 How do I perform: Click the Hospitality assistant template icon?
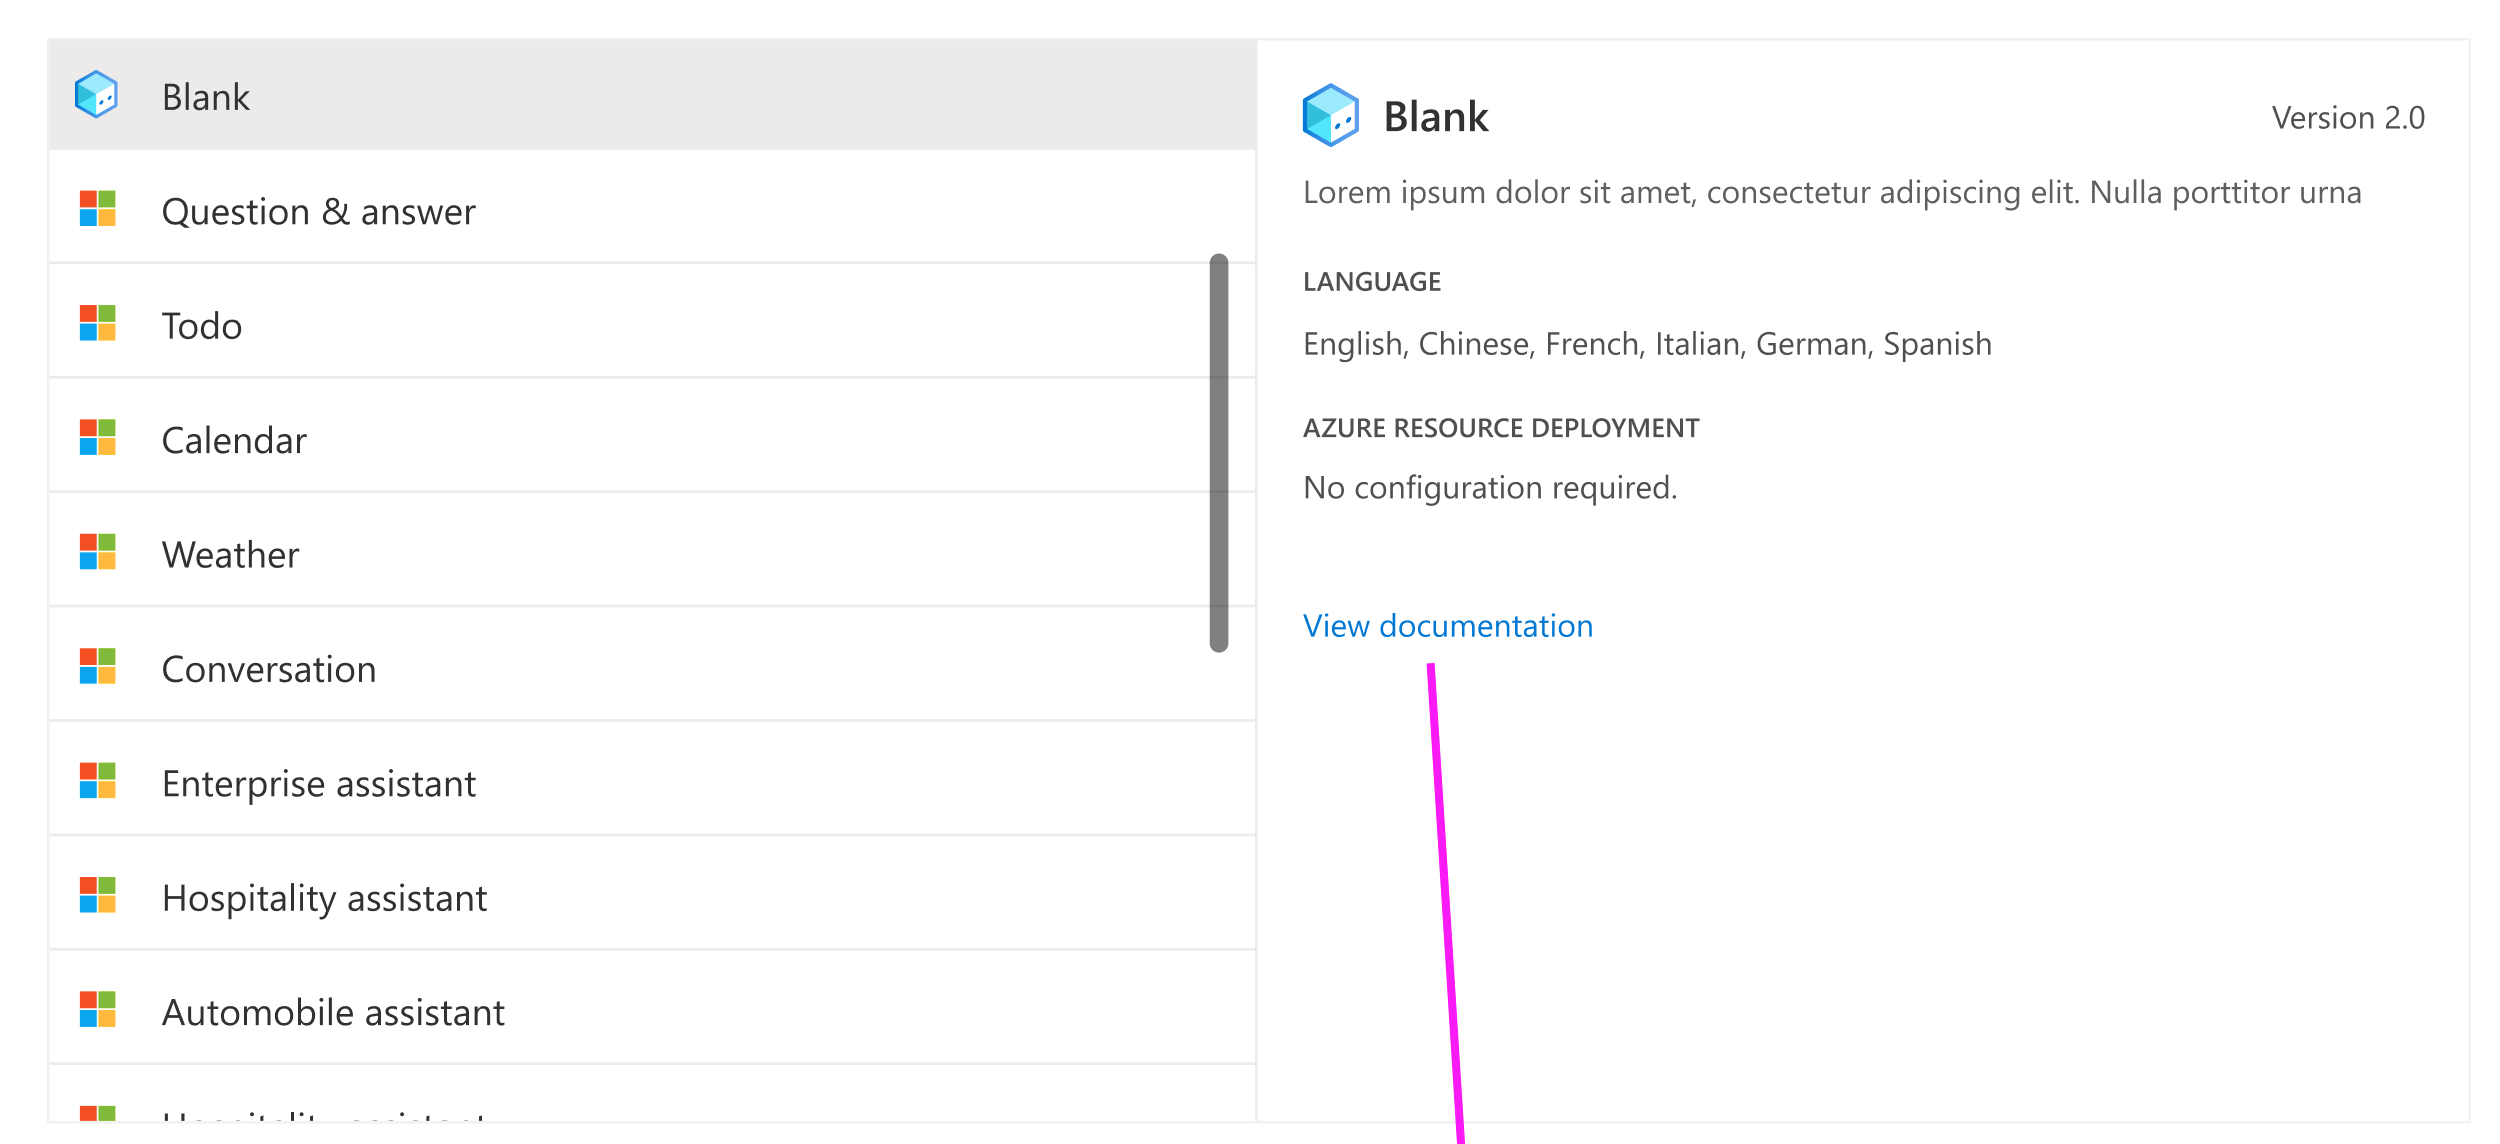click(x=97, y=896)
